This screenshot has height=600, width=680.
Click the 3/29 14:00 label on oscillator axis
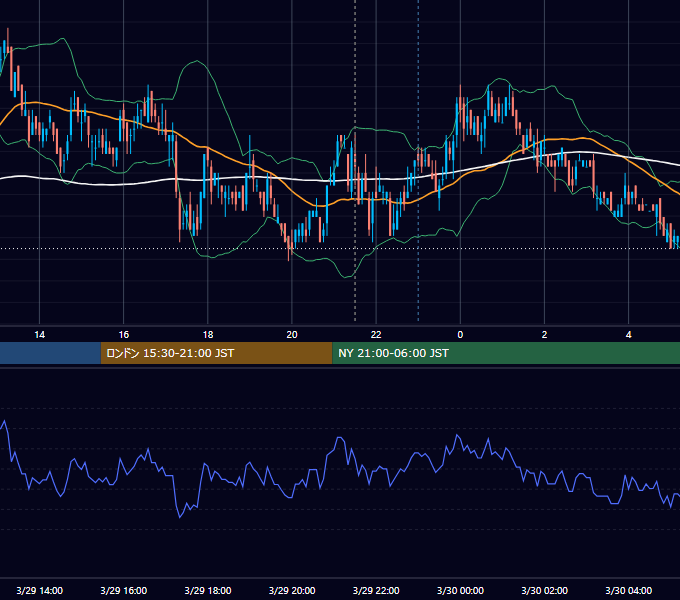tap(39, 590)
